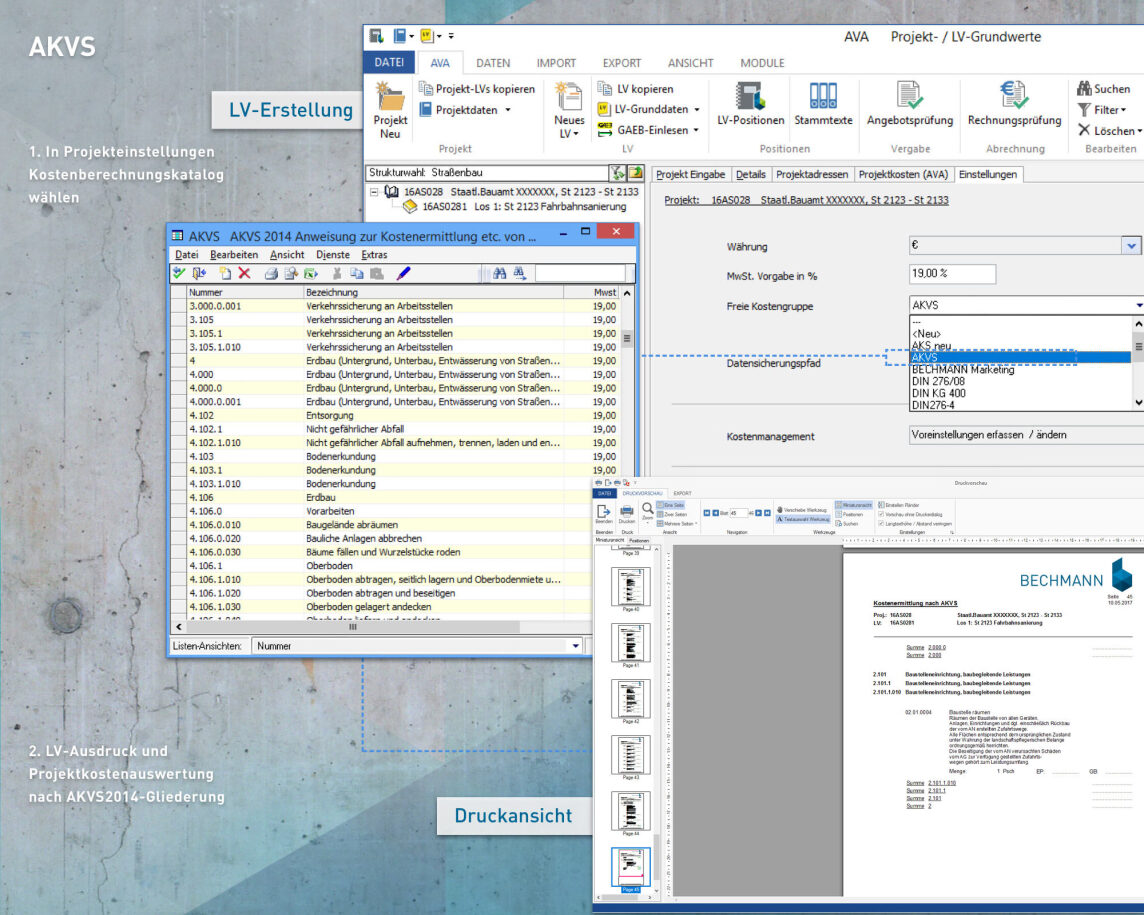Switch preview to Zwei Seiten view
The height and width of the screenshot is (915, 1144).
point(672,514)
